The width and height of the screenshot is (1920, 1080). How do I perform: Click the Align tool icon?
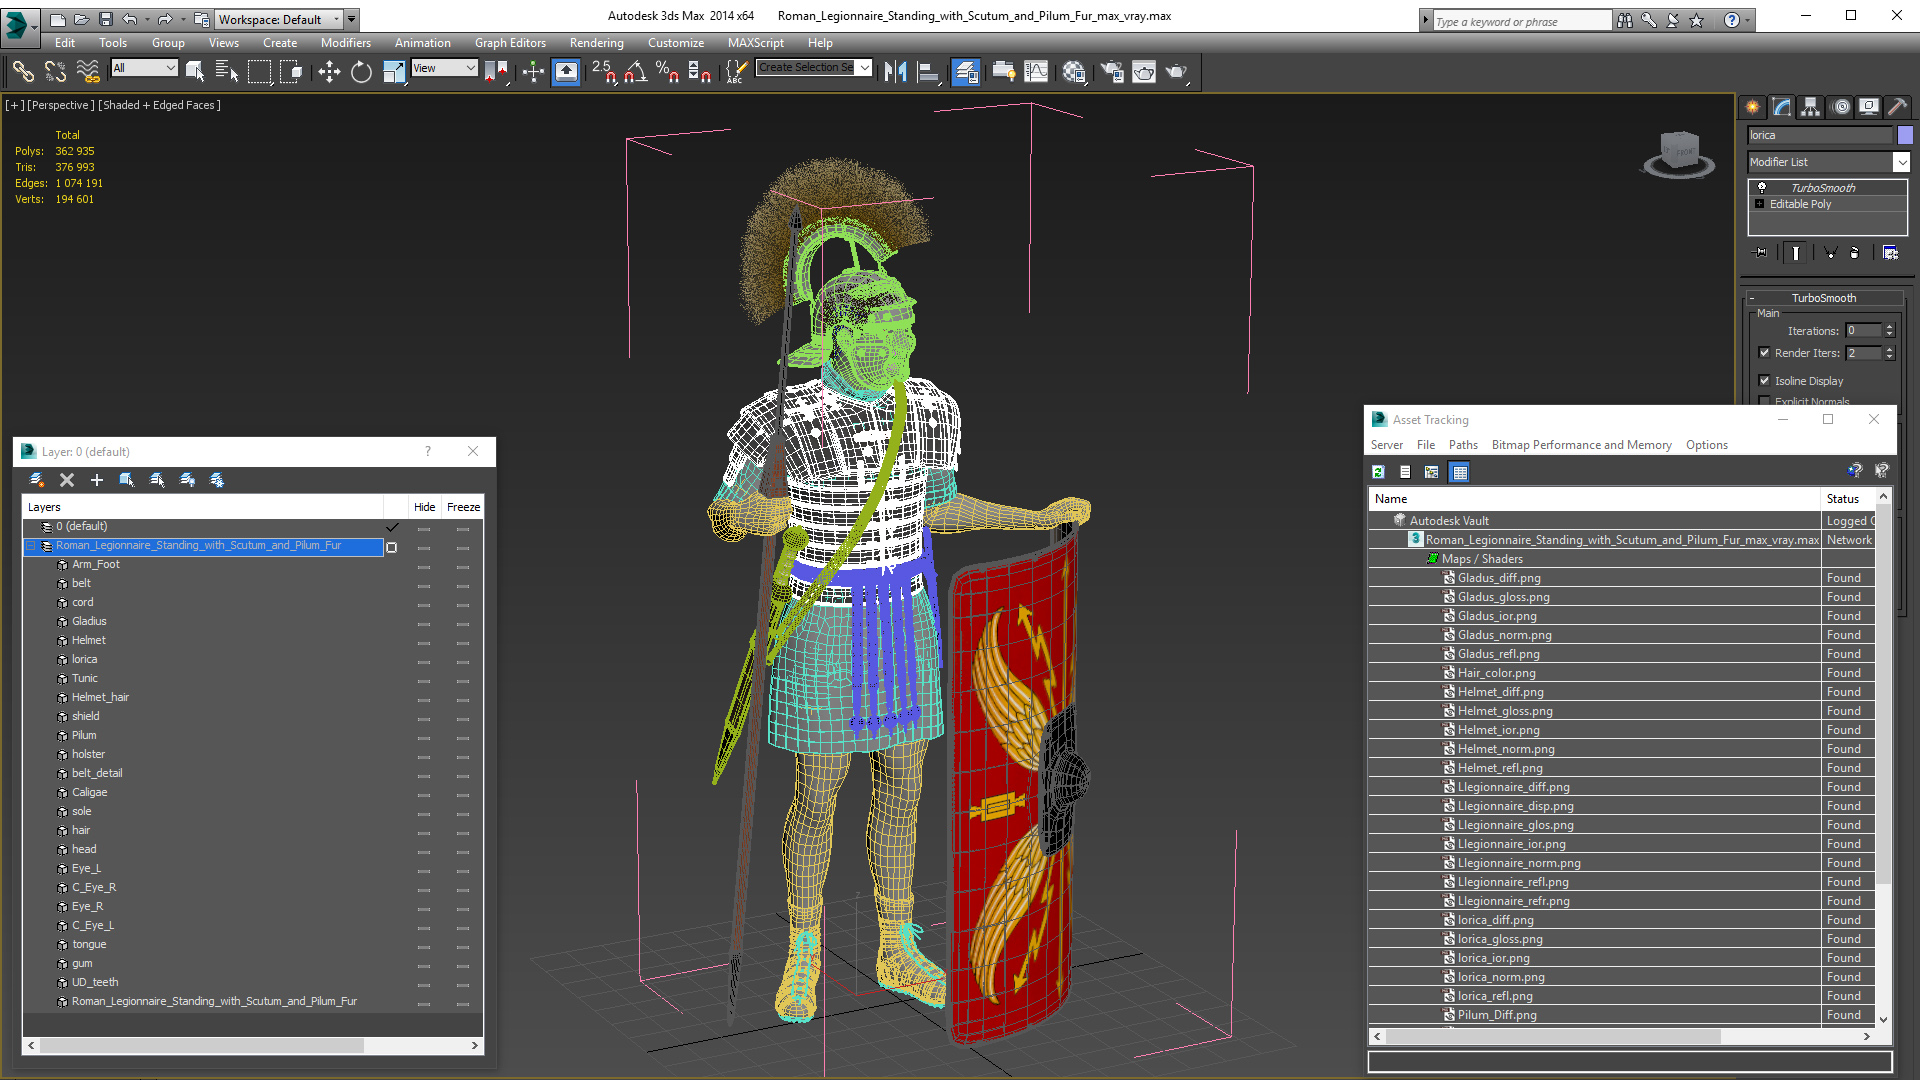tap(929, 71)
